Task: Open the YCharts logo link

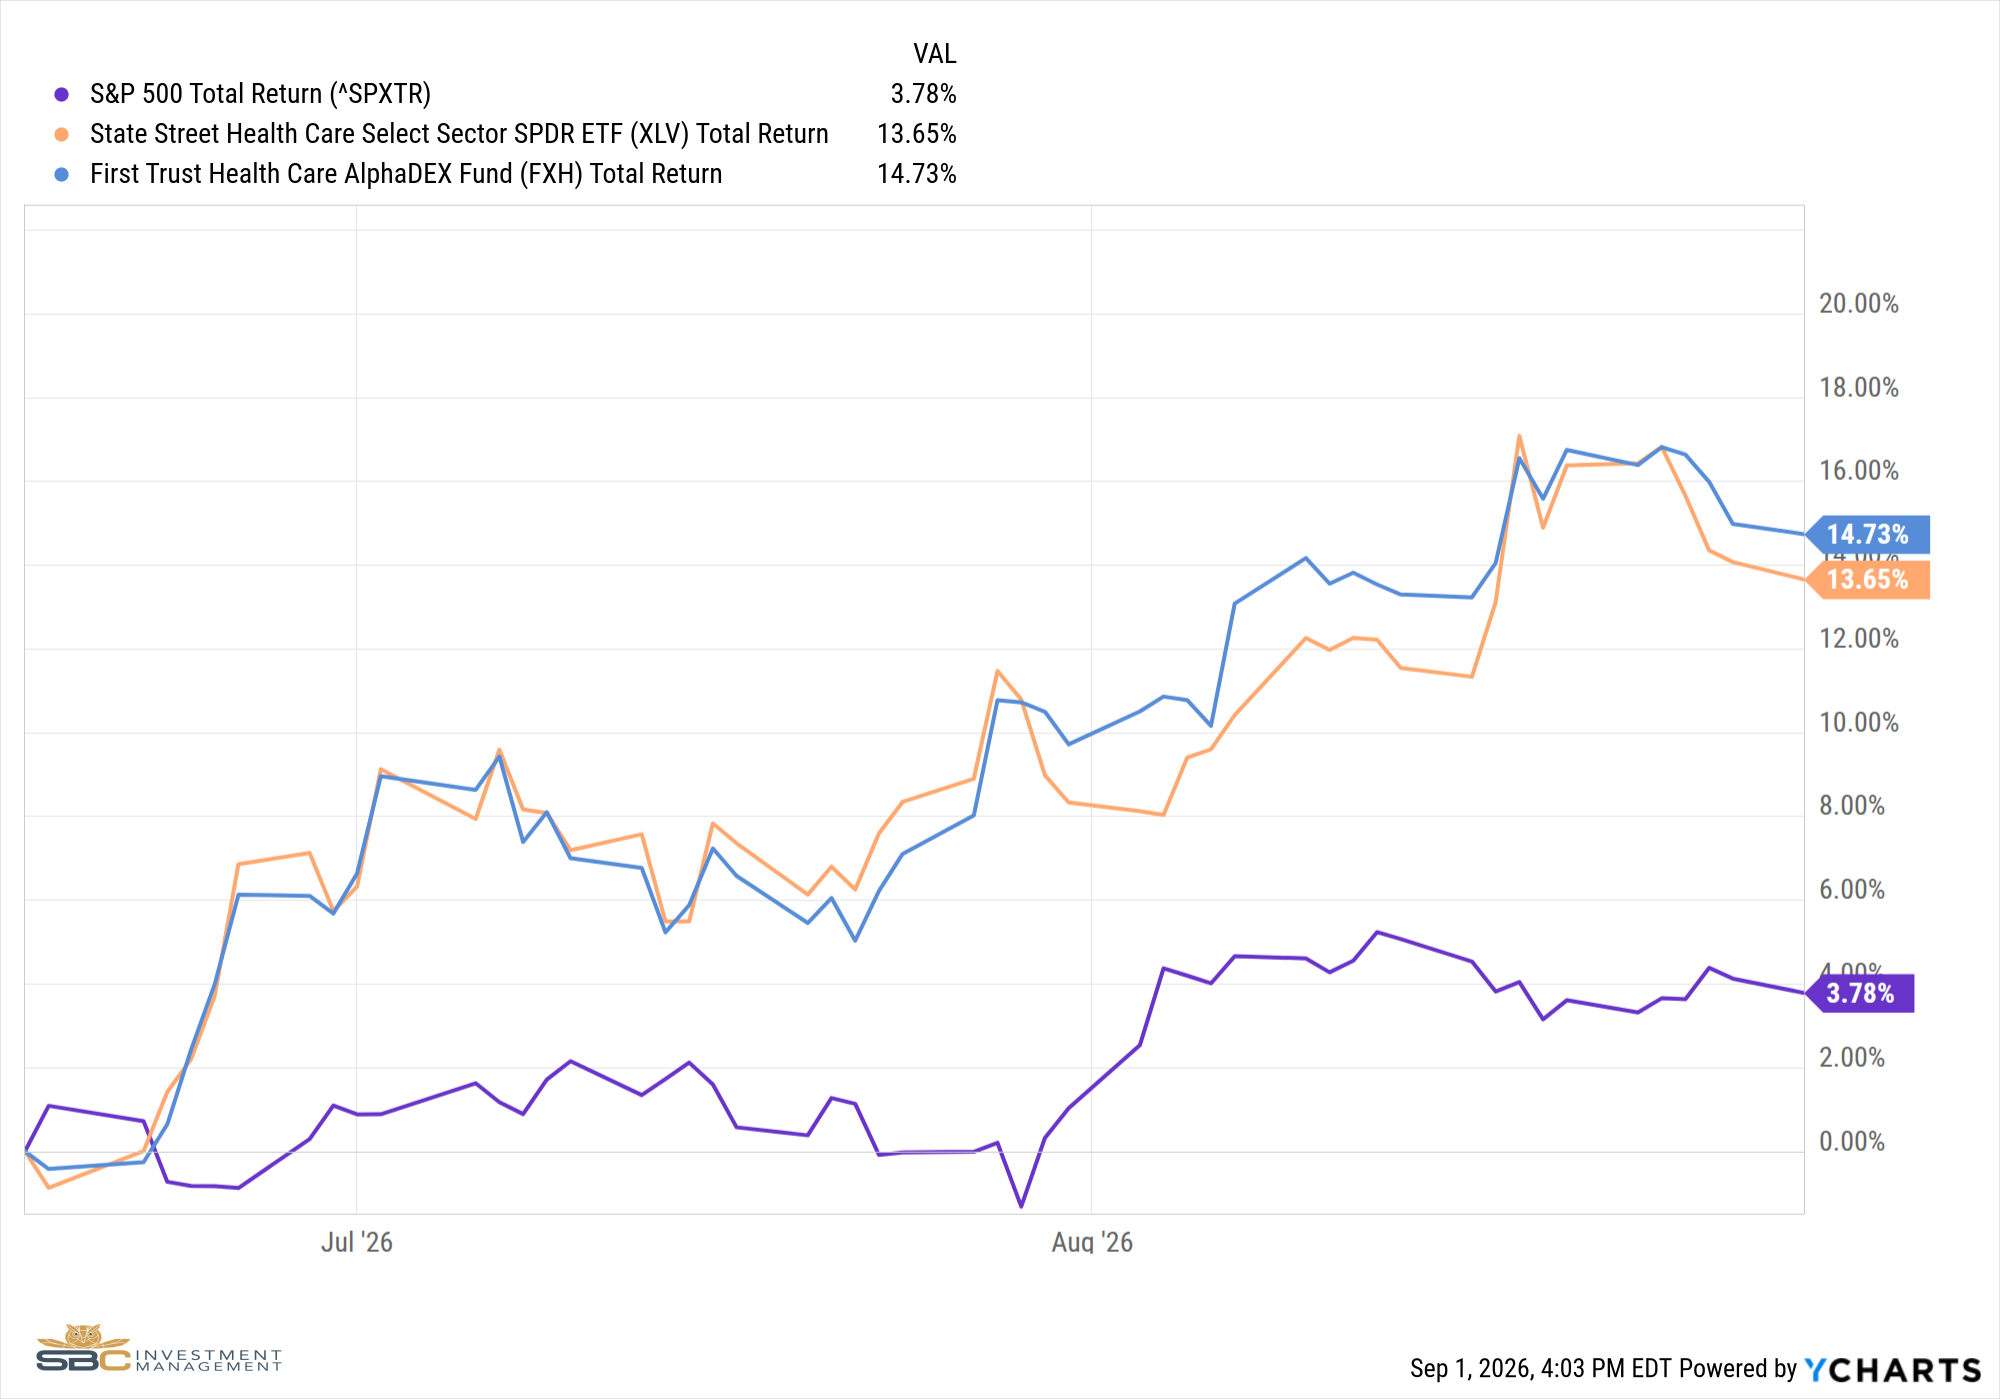Action: pos(1893,1369)
